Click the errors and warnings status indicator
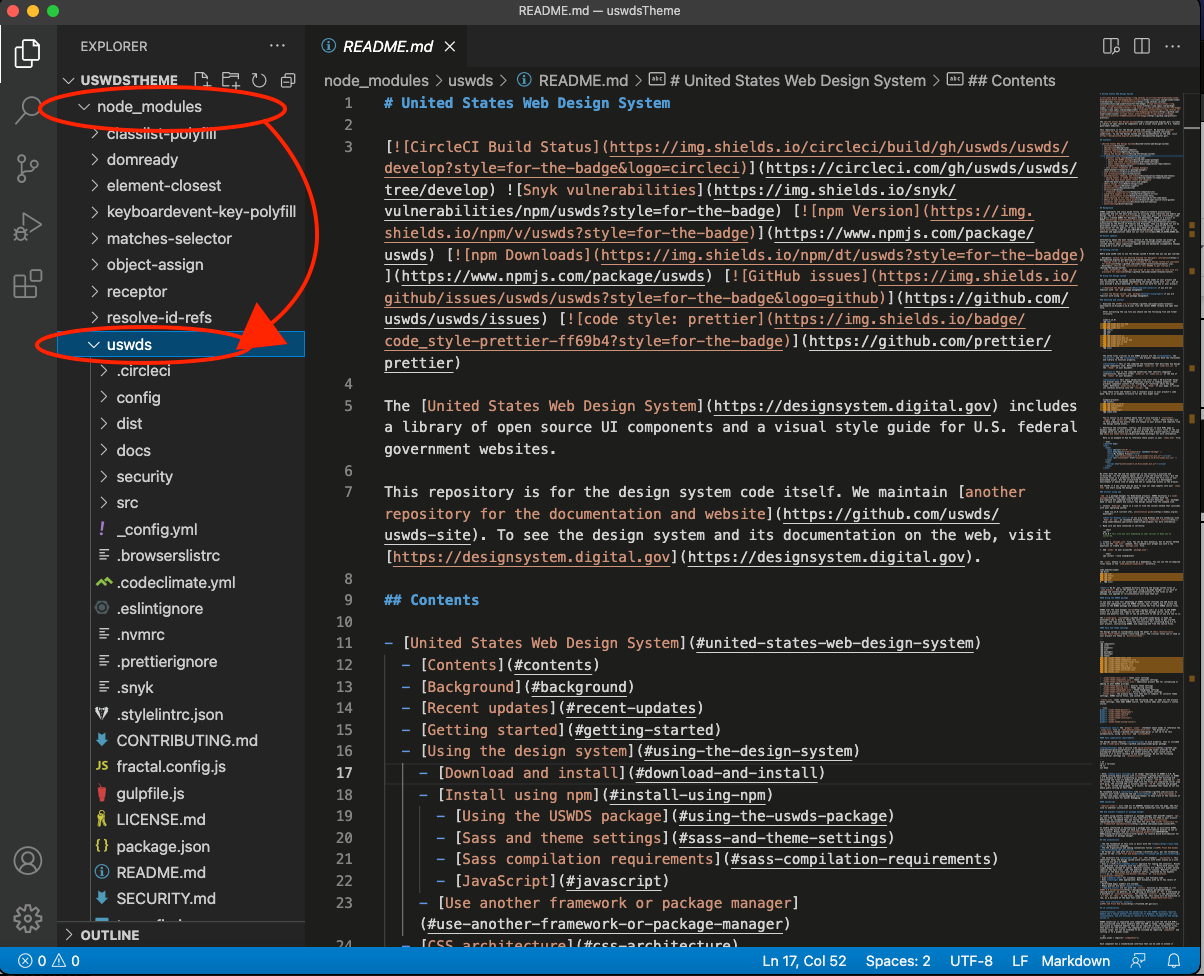Screen dimensions: 1204x976 point(49,961)
